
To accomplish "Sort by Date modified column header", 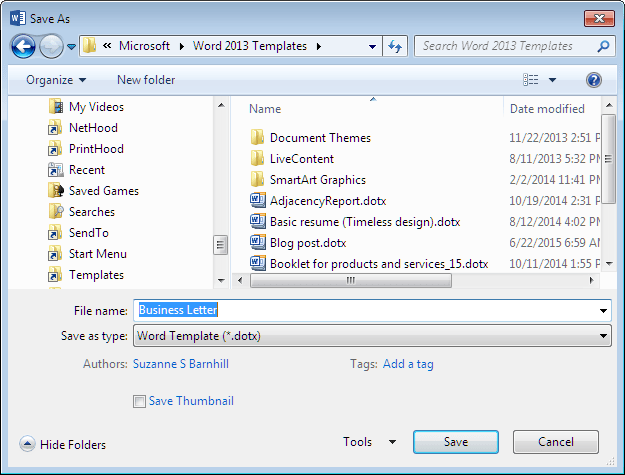I will [547, 109].
